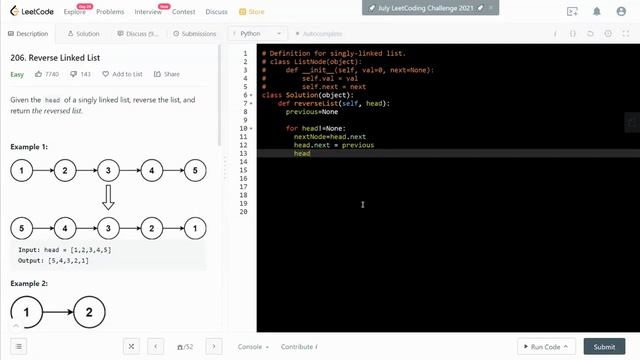Click the description panel scrollbar
The width and height of the screenshot is (640, 360).
(220, 96)
